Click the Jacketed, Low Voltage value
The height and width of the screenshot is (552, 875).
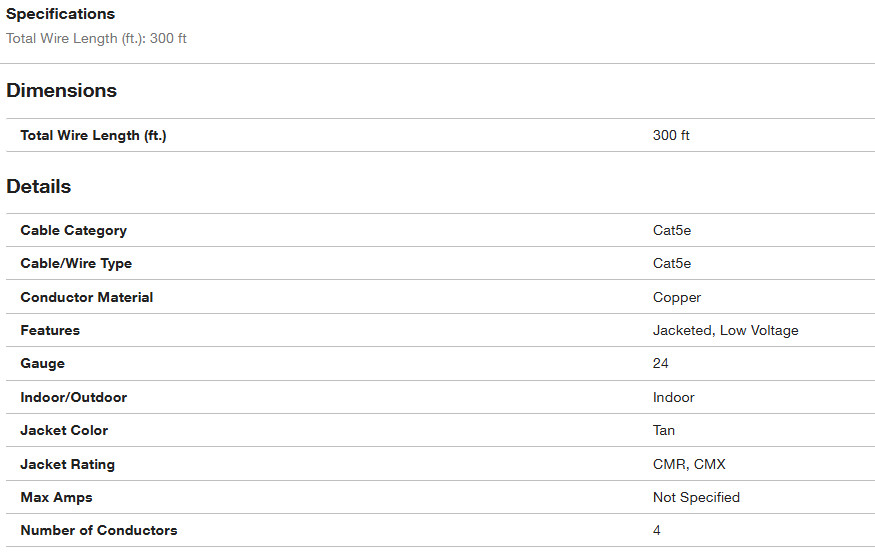[x=725, y=330]
